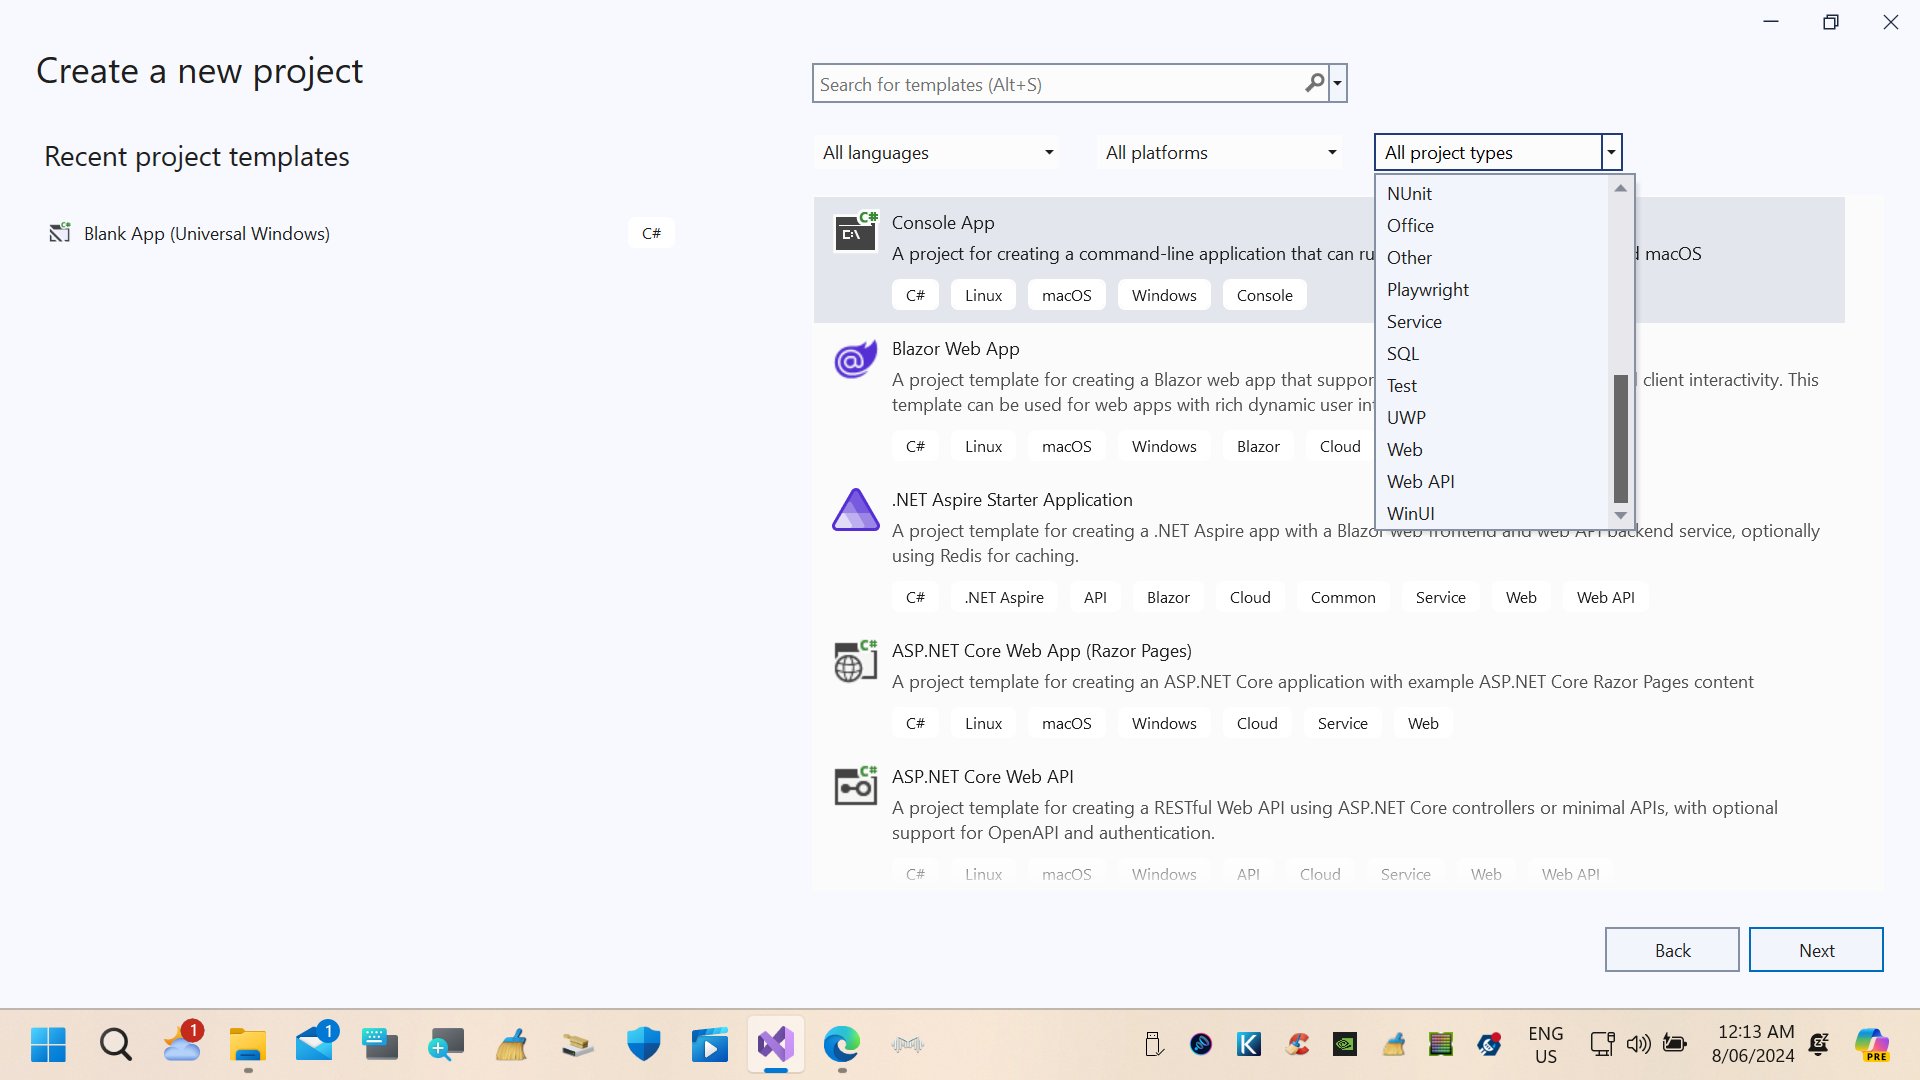
Task: Select Other from project types list
Action: (x=1493, y=257)
